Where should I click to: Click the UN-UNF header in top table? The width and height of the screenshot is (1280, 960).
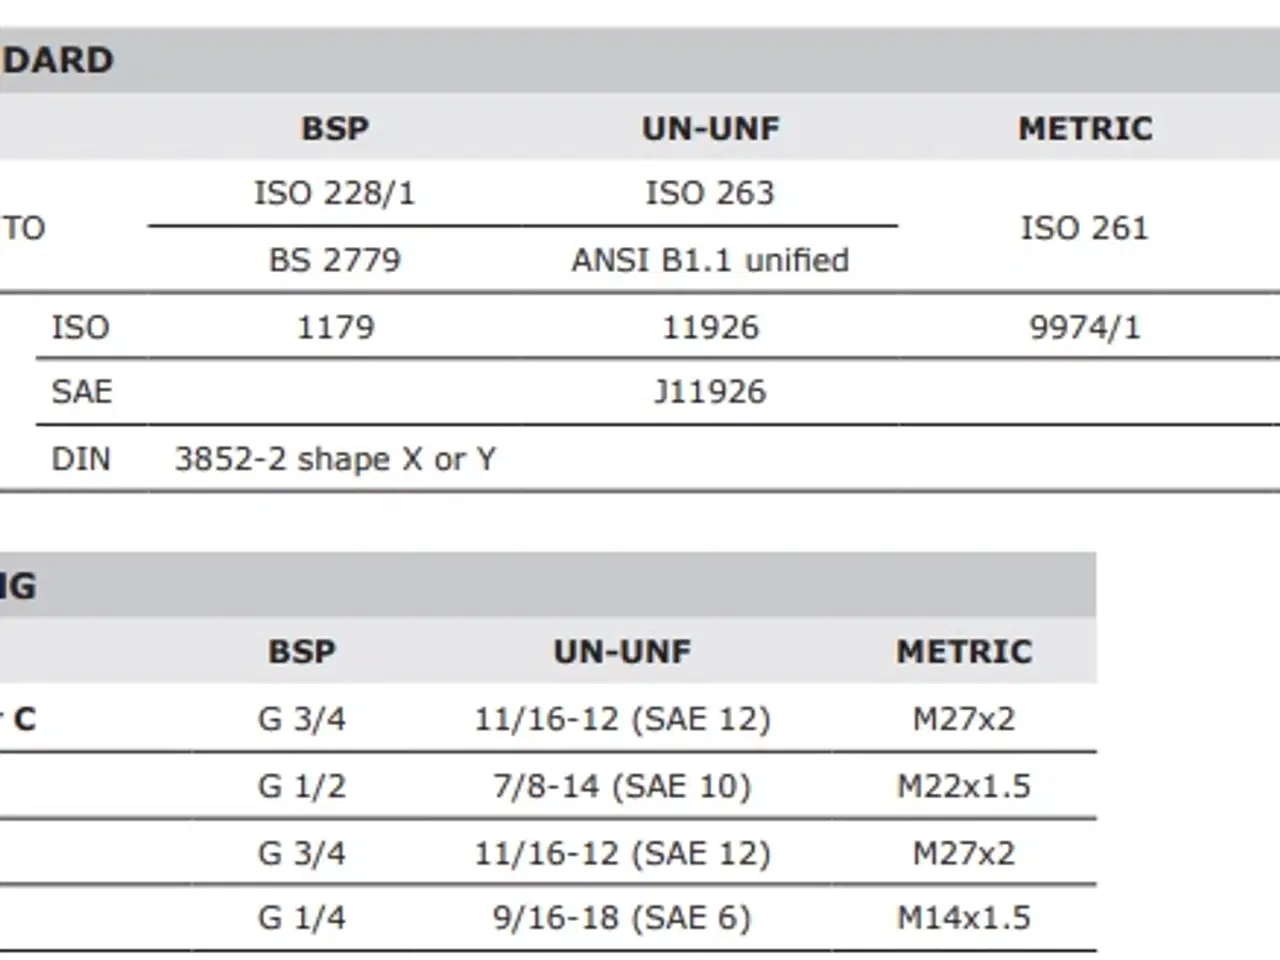click(710, 128)
